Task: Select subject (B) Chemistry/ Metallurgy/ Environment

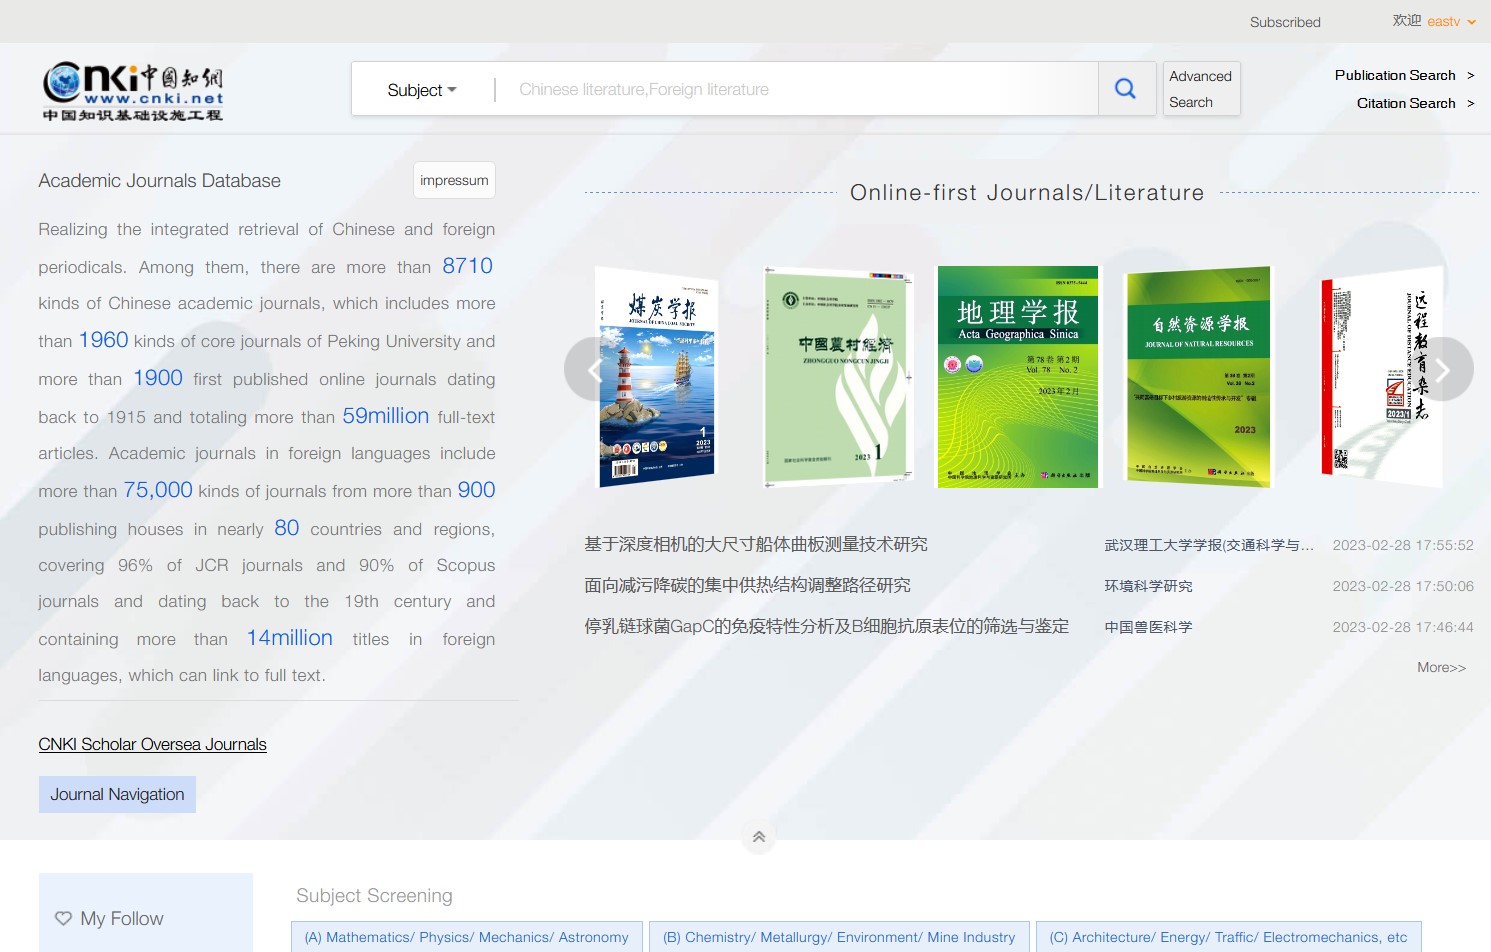Action: pyautogui.click(x=839, y=937)
